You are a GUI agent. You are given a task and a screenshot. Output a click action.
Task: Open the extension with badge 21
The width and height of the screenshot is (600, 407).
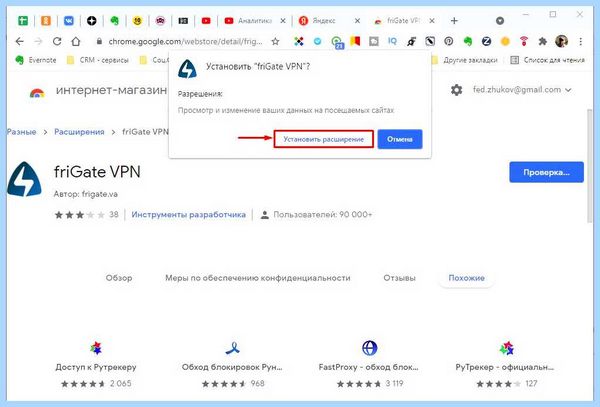coord(337,42)
